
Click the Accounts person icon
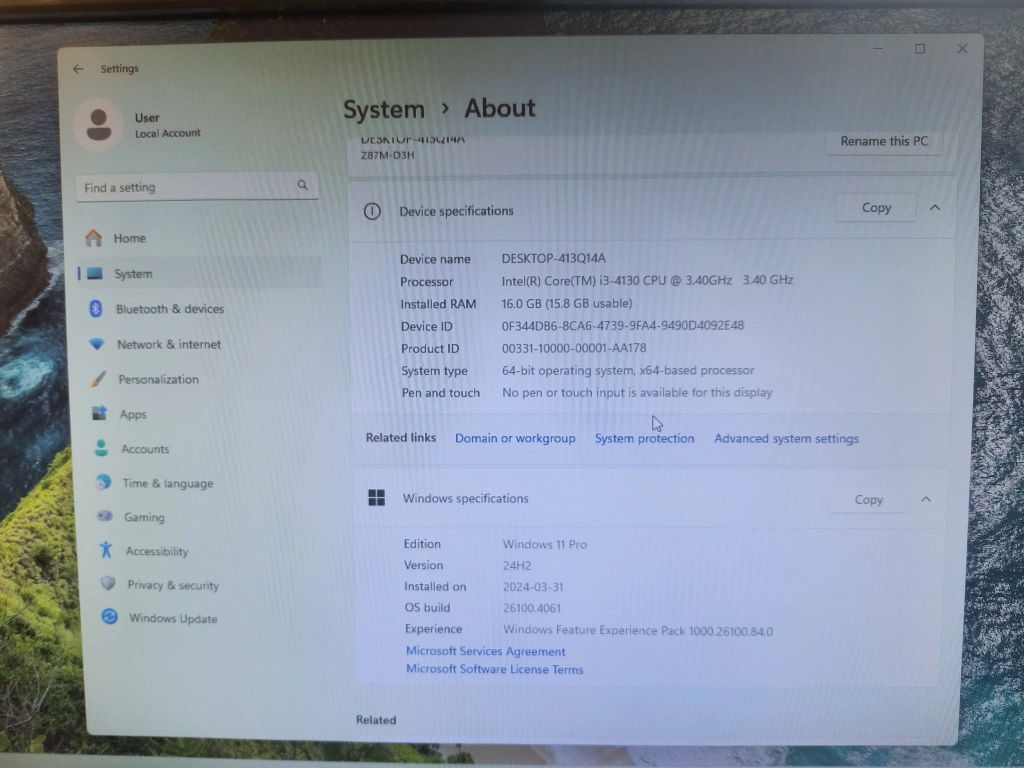tap(101, 448)
